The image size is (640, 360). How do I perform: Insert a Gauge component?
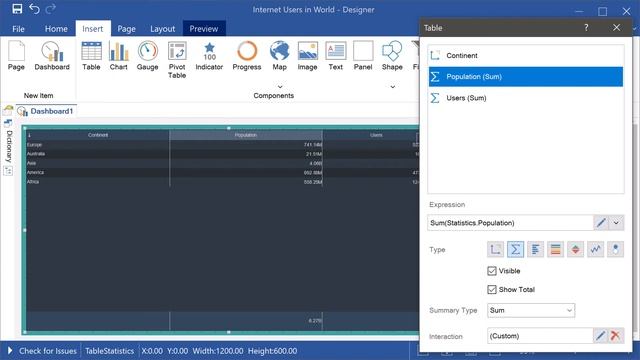[x=147, y=56]
